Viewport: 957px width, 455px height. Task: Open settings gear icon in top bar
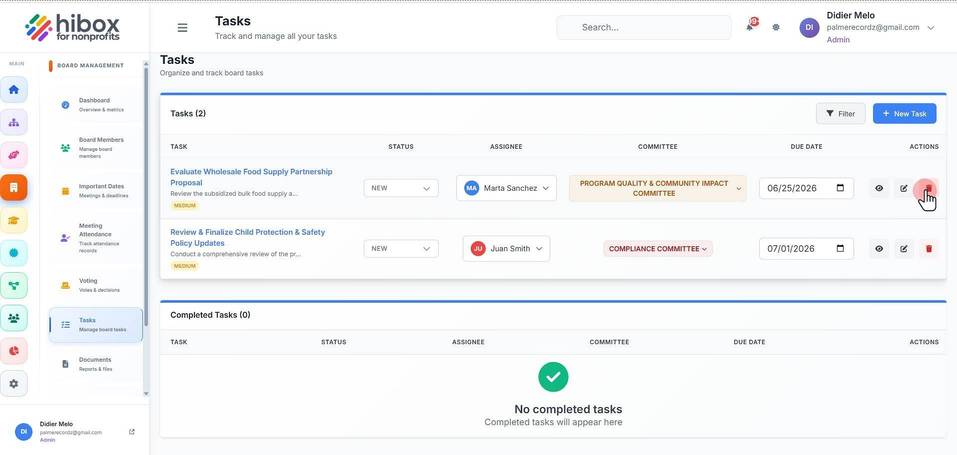[776, 27]
